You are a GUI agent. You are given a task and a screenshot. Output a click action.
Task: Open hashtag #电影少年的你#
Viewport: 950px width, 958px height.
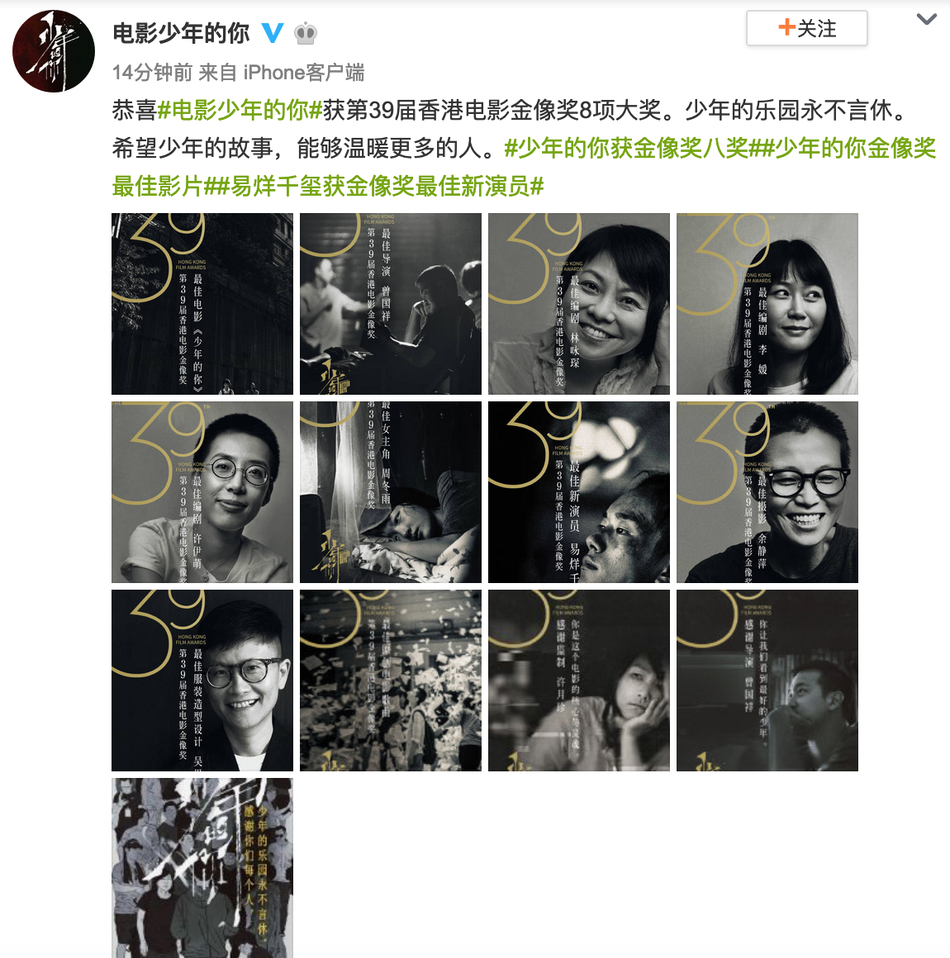(x=240, y=111)
